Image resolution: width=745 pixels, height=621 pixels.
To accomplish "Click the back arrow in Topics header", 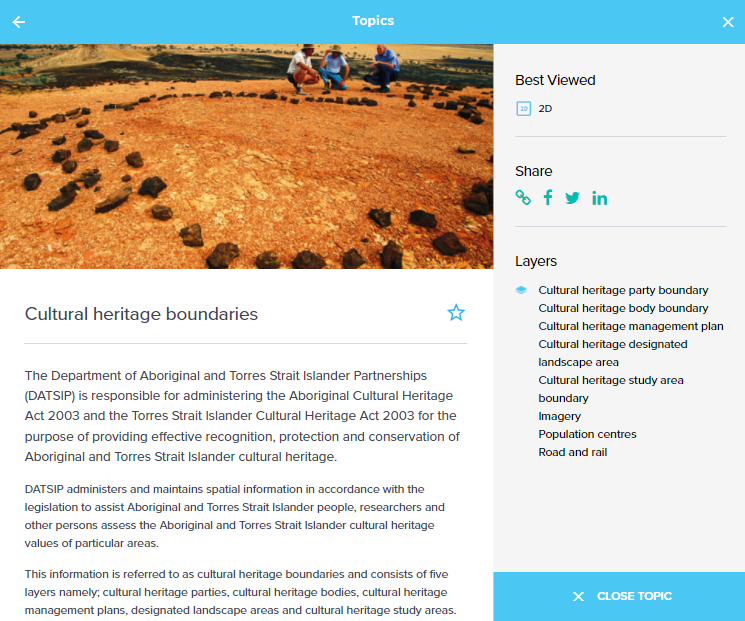I will (19, 22).
